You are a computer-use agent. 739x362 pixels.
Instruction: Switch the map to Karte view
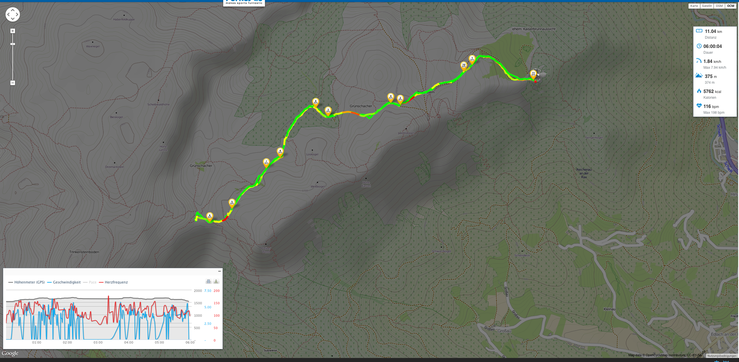click(x=694, y=6)
